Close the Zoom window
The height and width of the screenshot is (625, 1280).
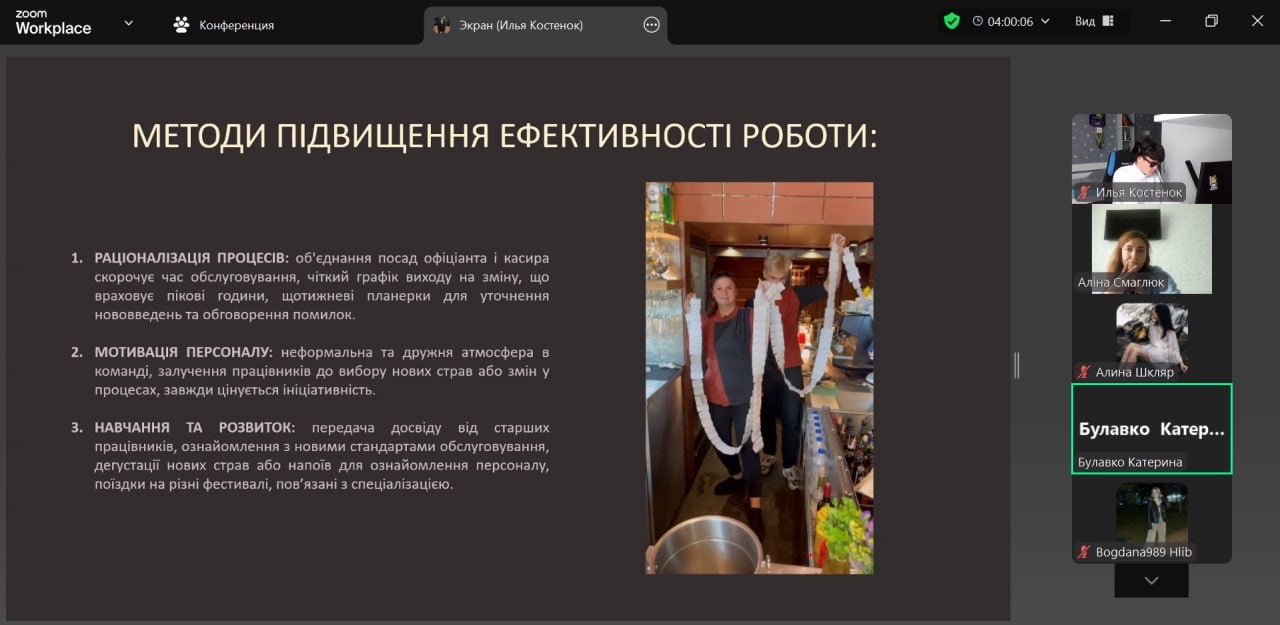point(1256,21)
